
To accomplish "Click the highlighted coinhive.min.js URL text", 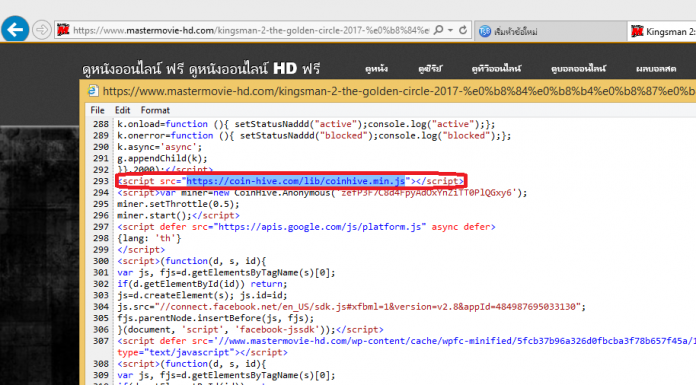I will pos(296,181).
